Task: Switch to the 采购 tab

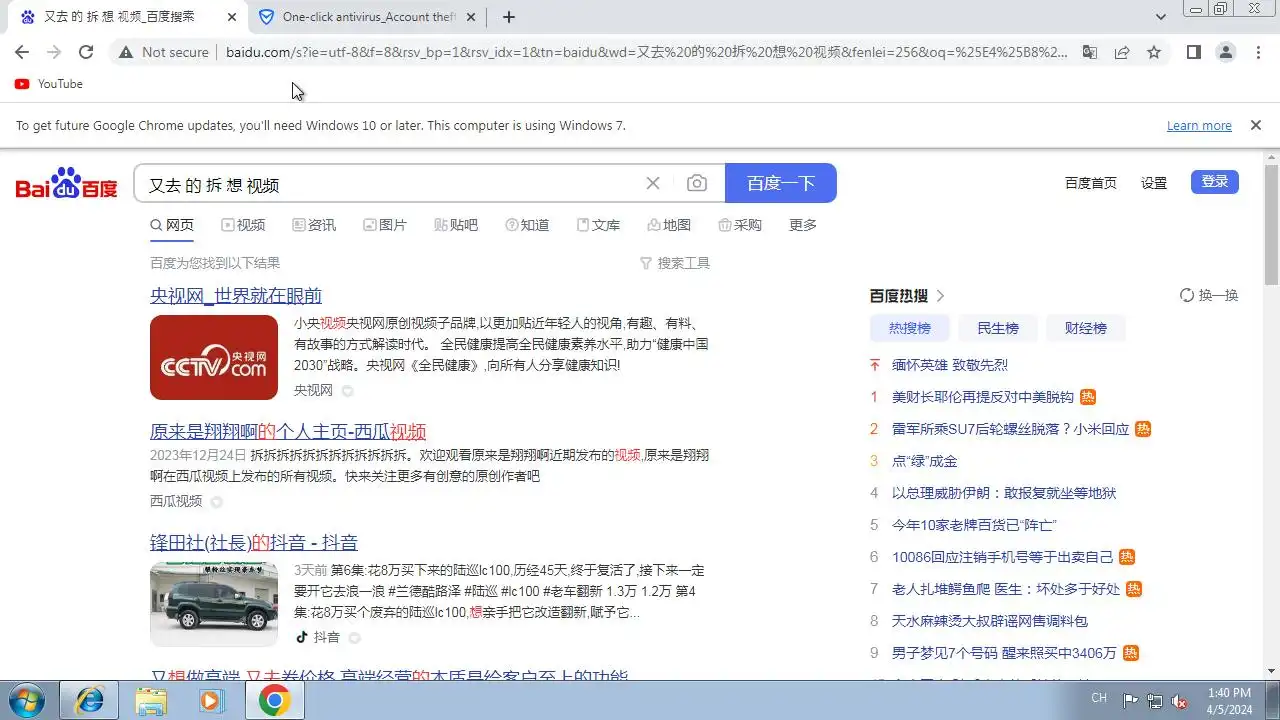Action: (740, 225)
